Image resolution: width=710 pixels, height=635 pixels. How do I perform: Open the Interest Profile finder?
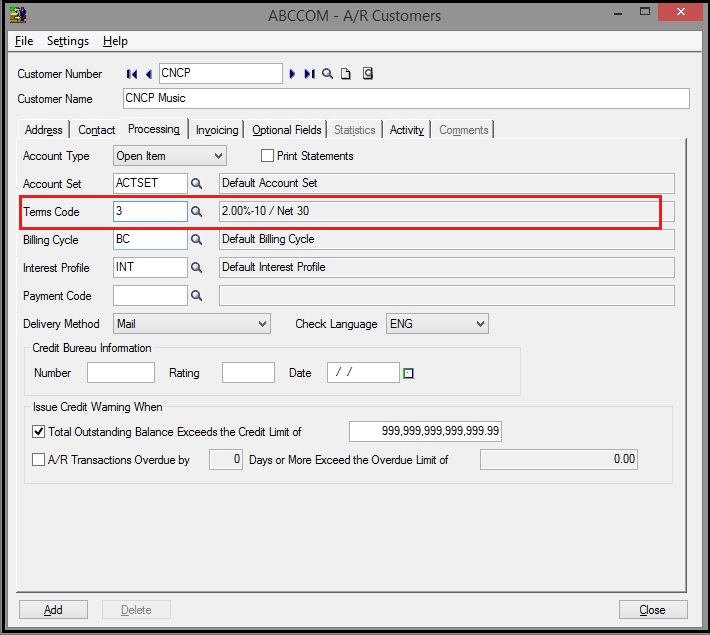[x=196, y=268]
